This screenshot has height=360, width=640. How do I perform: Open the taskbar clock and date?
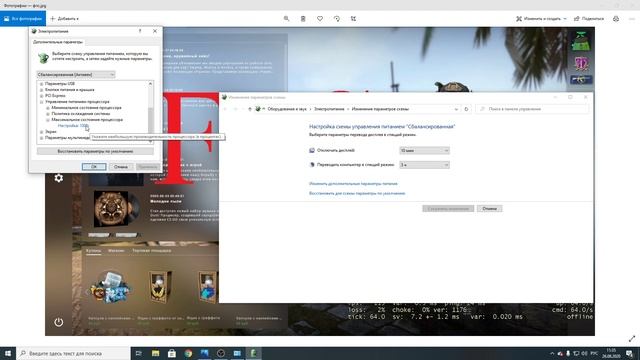pyautogui.click(x=611, y=353)
